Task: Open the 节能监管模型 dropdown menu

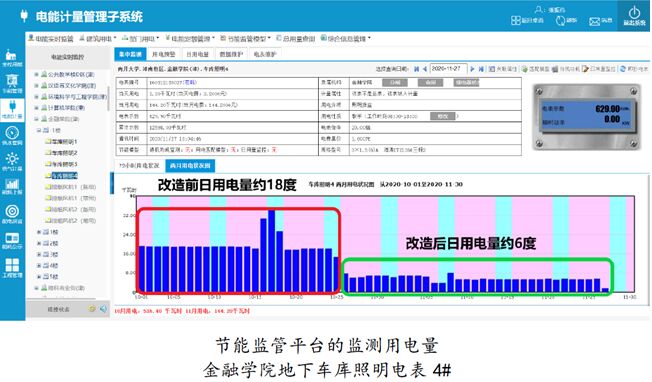Action: 246,39
